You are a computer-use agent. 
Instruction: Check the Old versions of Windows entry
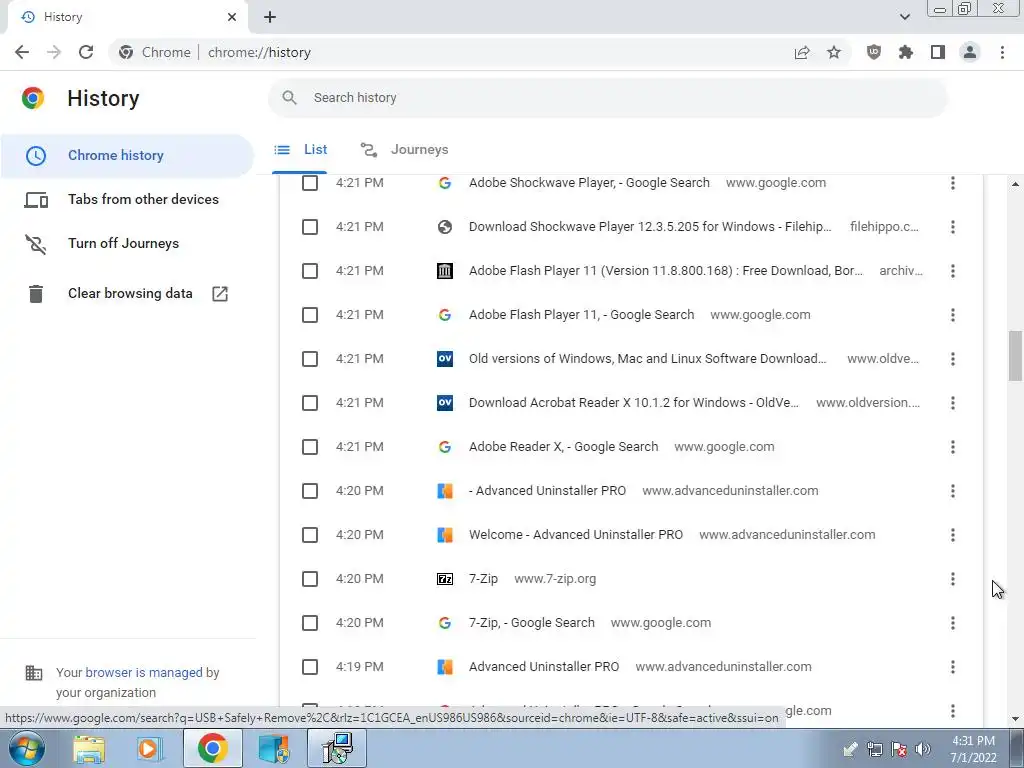pos(310,359)
